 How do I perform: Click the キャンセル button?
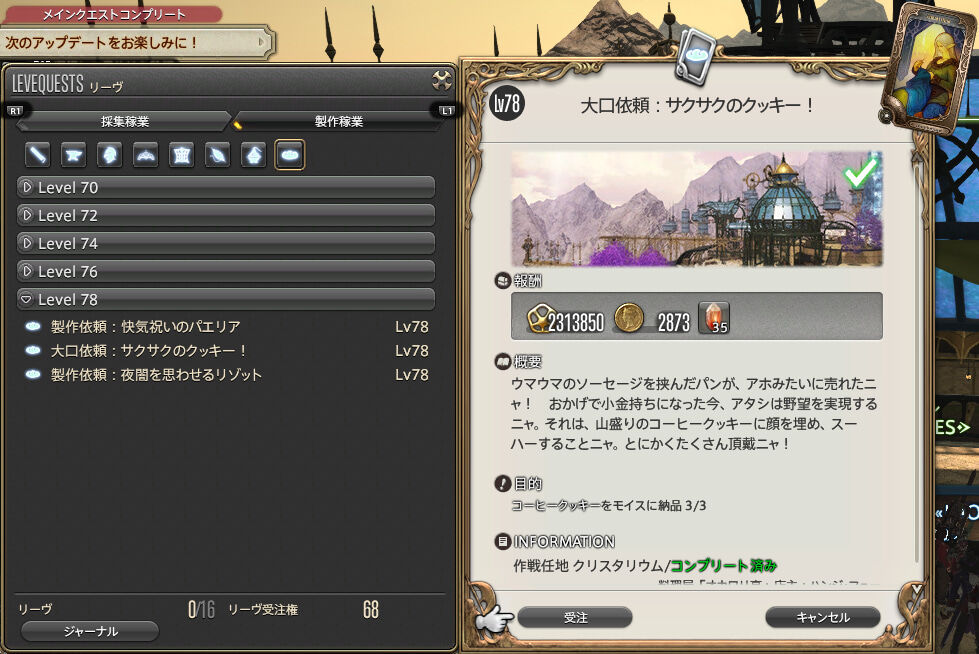click(x=823, y=617)
